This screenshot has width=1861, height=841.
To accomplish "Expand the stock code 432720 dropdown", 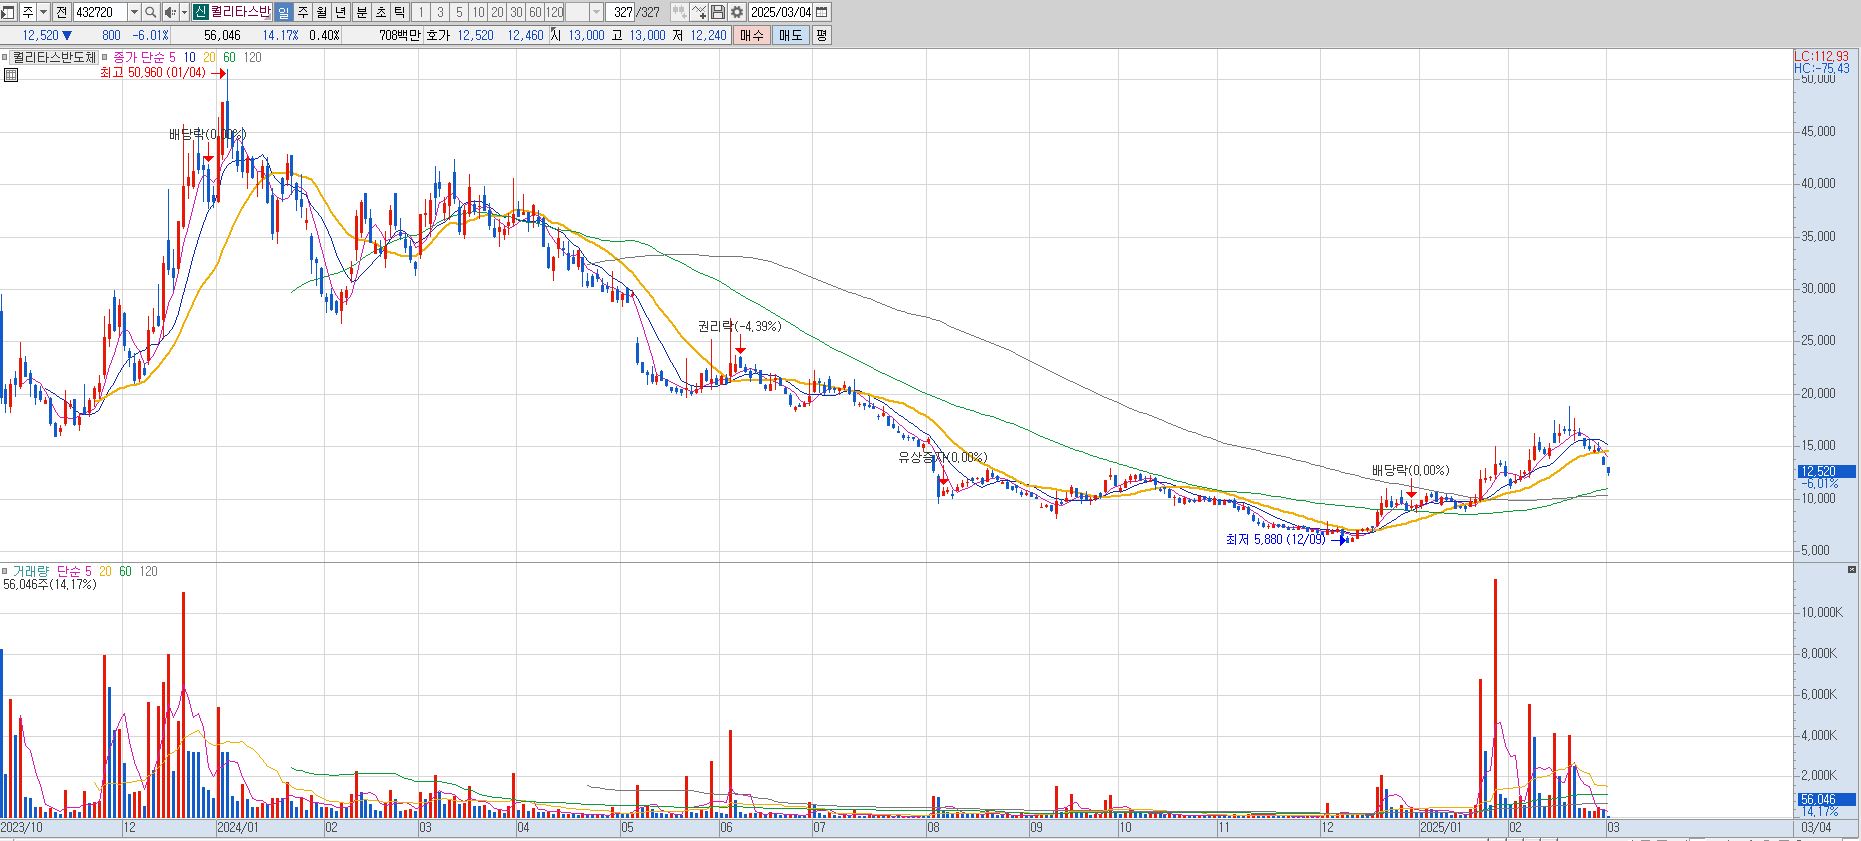I will coord(134,12).
